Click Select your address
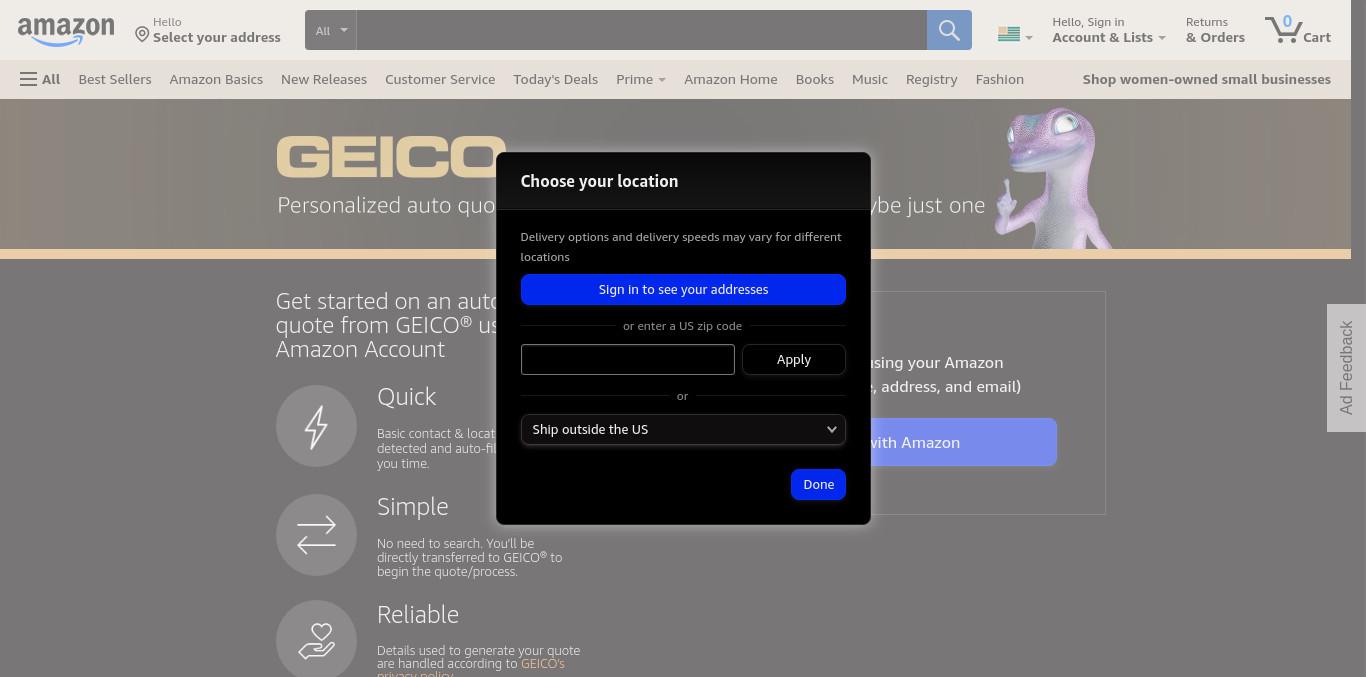This screenshot has height=677, width=1366. 217,38
